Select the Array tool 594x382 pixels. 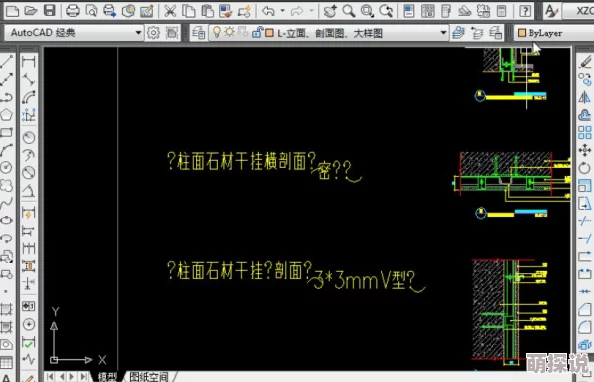tap(585, 133)
